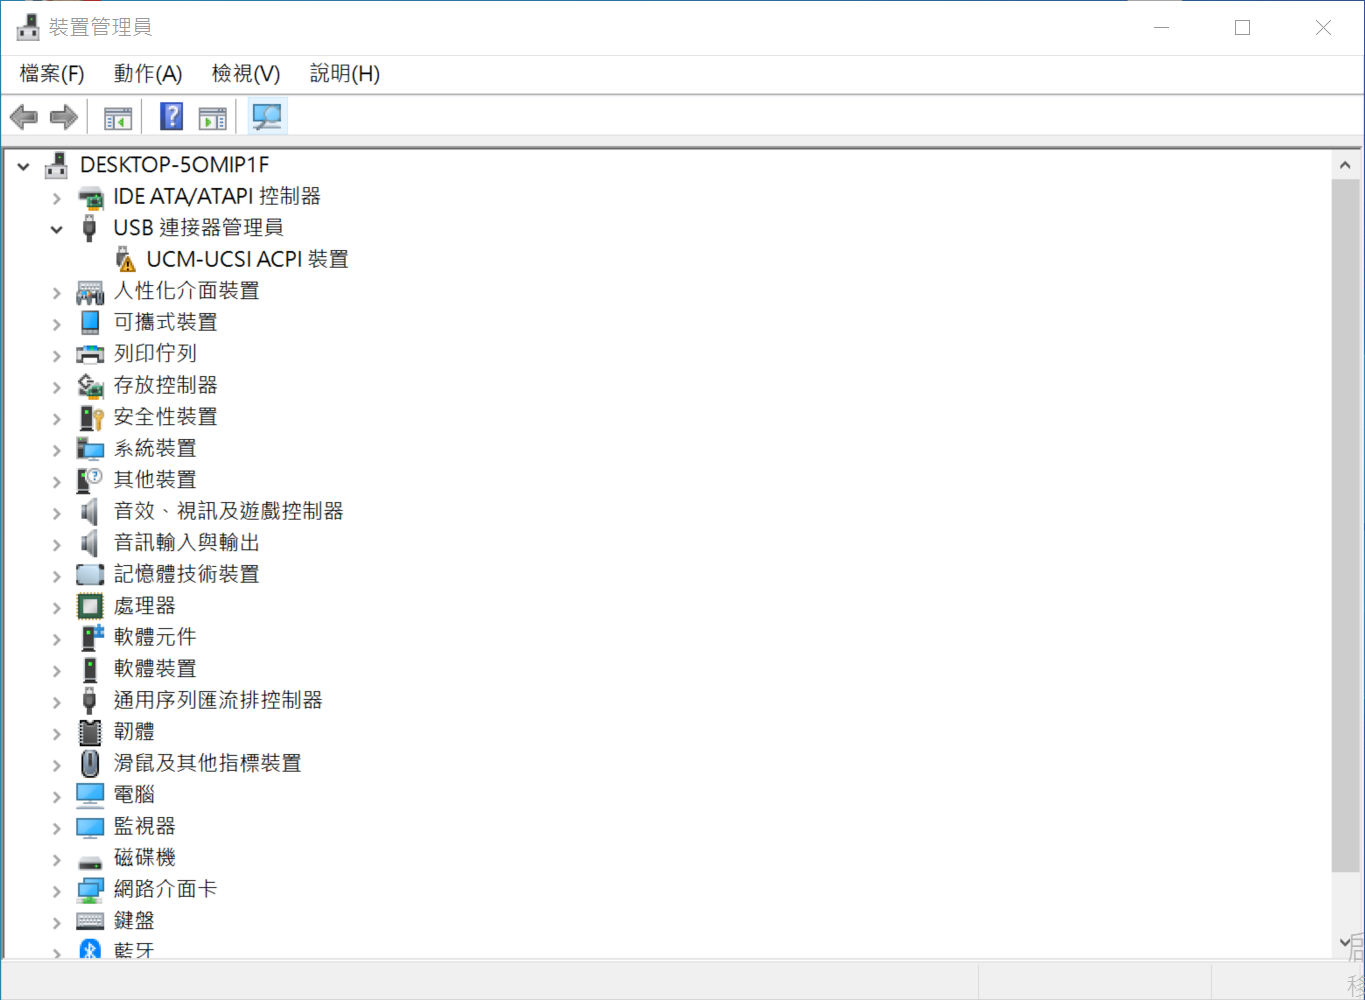This screenshot has height=1000, width=1365.
Task: Click the 滑鼠及其他指標裝置 mouse icon
Action: 90,764
